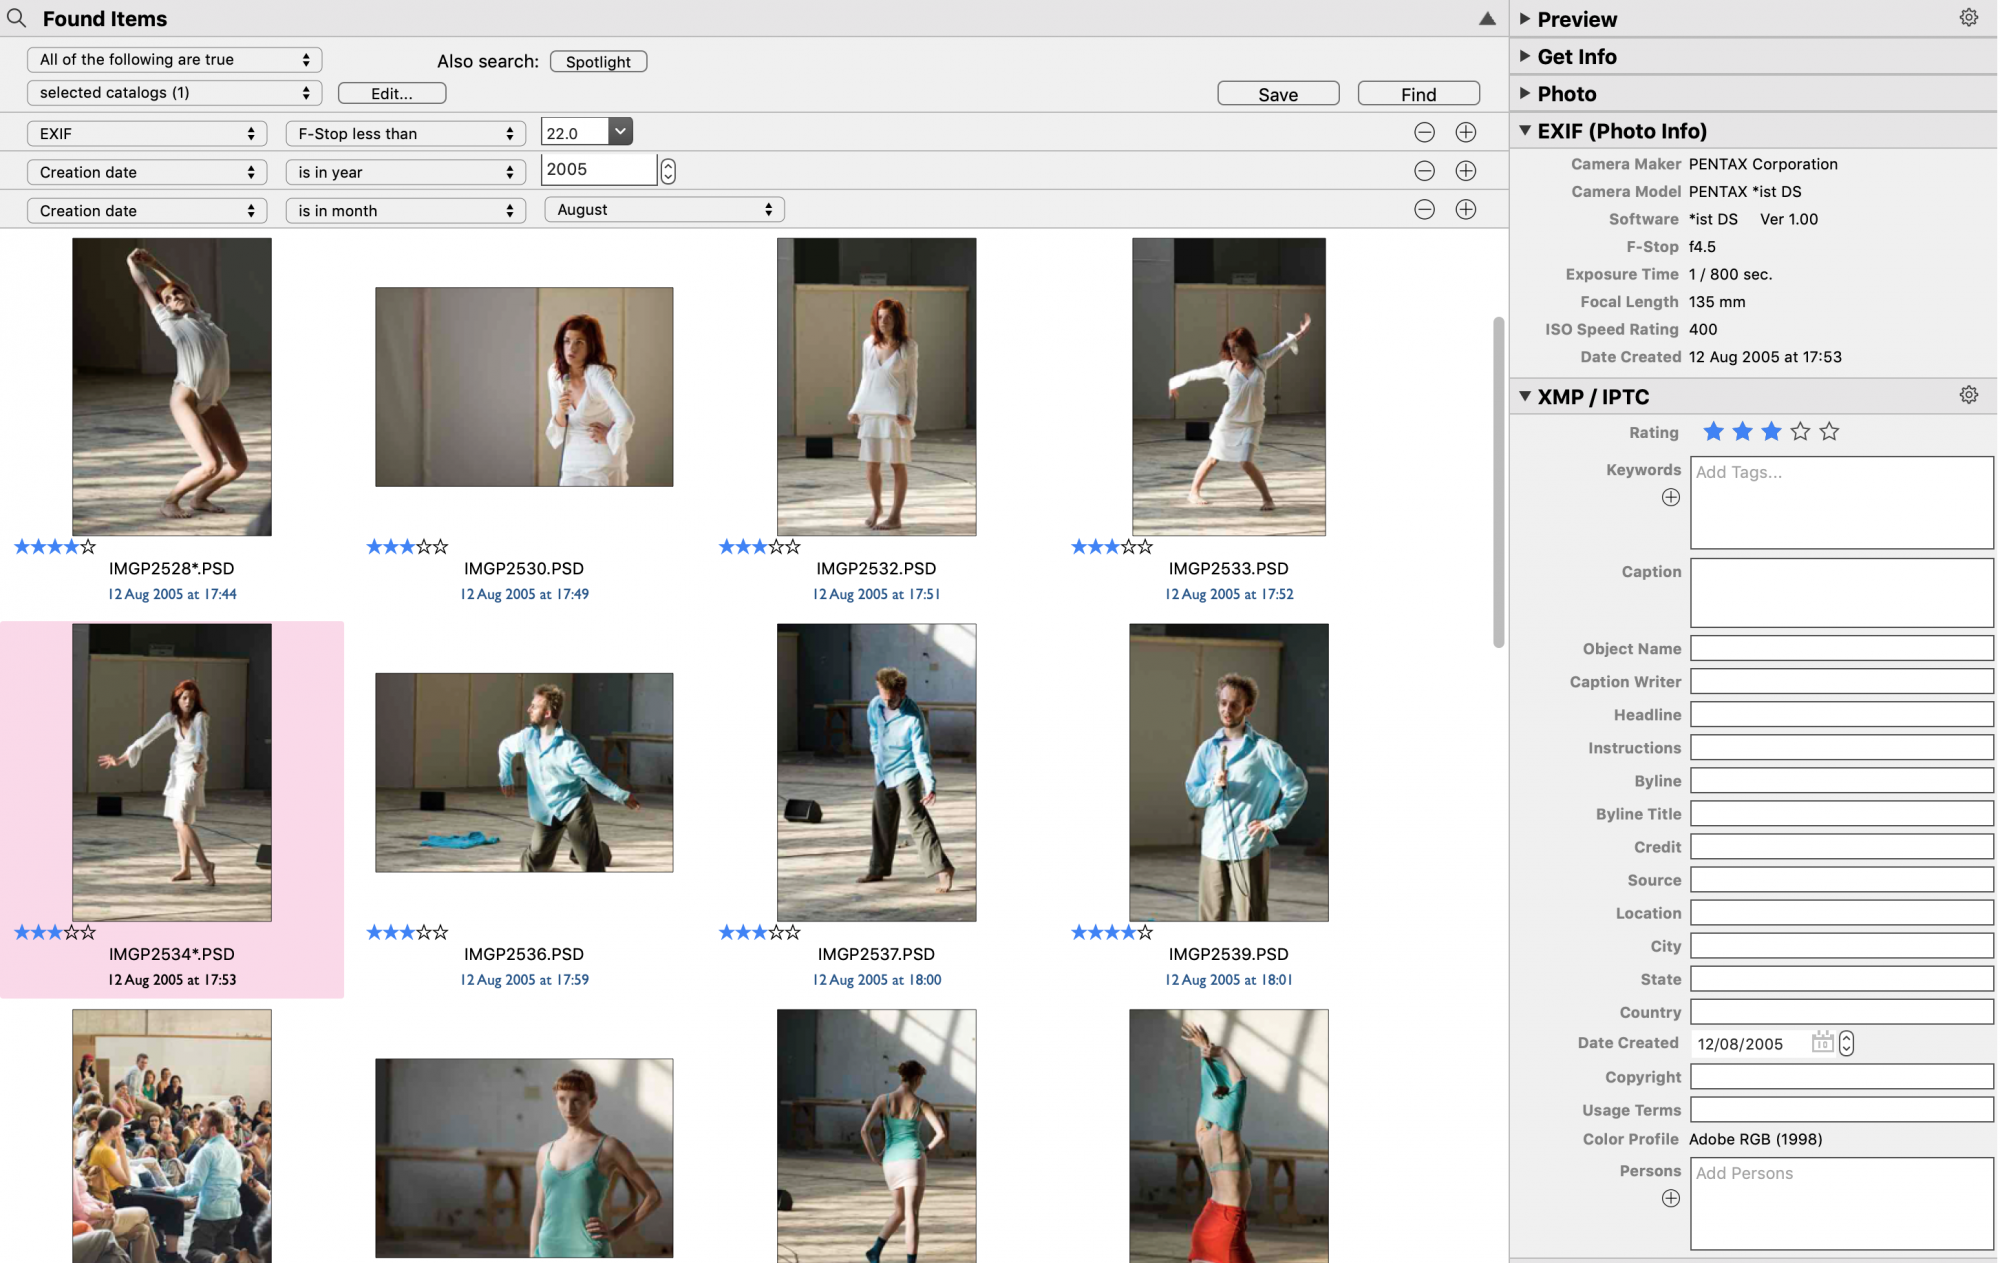Add a keyword with the plus icon
Image resolution: width=2000 pixels, height=1263 pixels.
(1670, 497)
